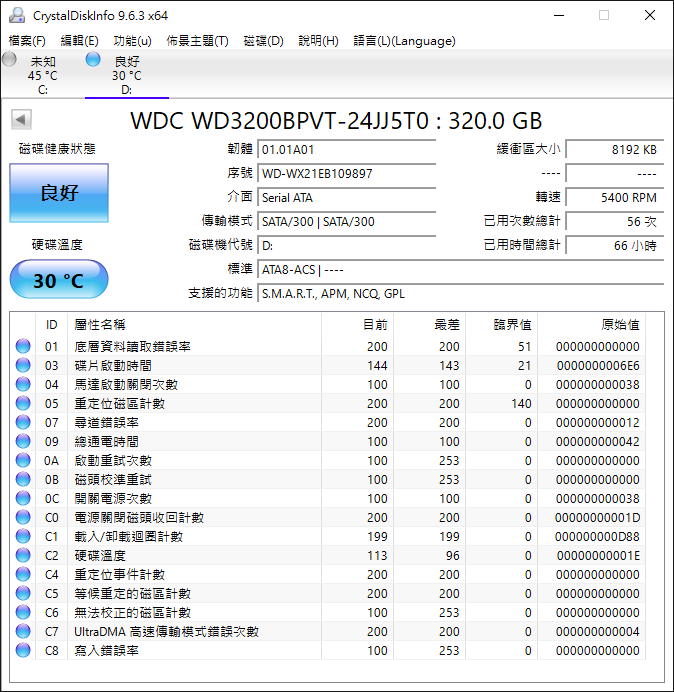Click status orb of attribute C8 寫入錯誤率
This screenshot has width=674, height=692.
click(23, 650)
